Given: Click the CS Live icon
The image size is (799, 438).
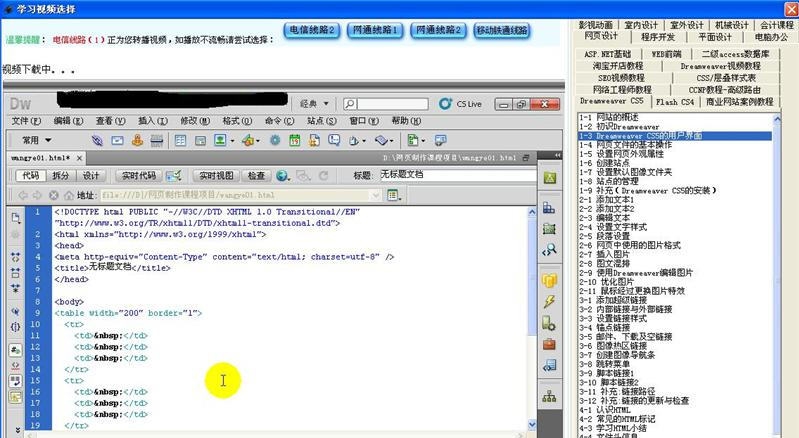Looking at the screenshot, I should coord(445,104).
